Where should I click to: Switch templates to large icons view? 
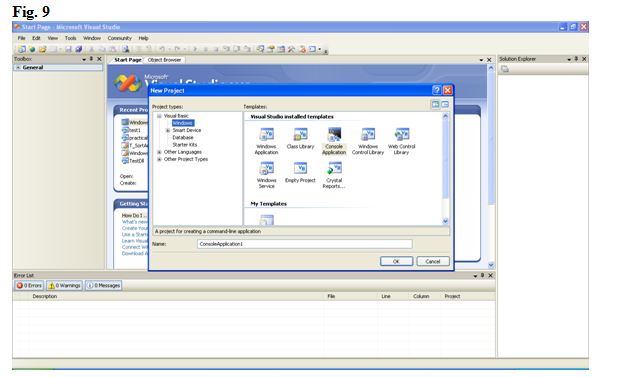pos(435,104)
